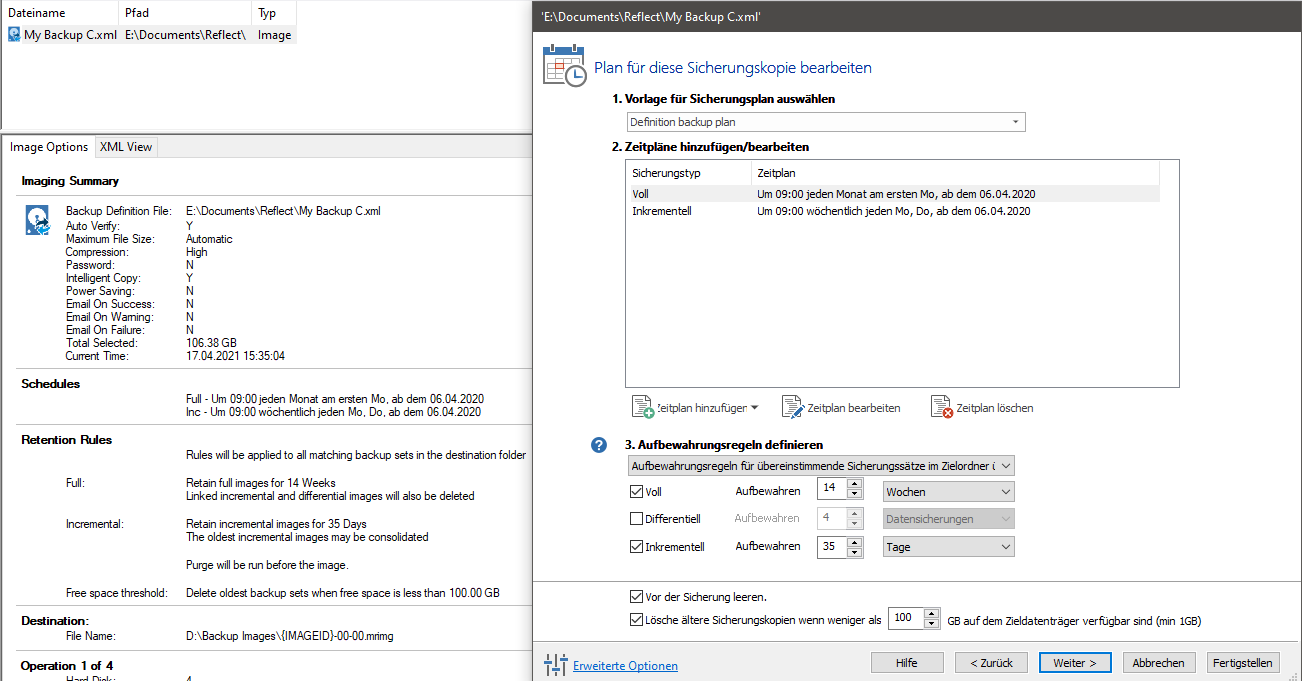Click the Retain incremental images for 35 Days text
Screen dimensions: 1302x681
pos(276,524)
